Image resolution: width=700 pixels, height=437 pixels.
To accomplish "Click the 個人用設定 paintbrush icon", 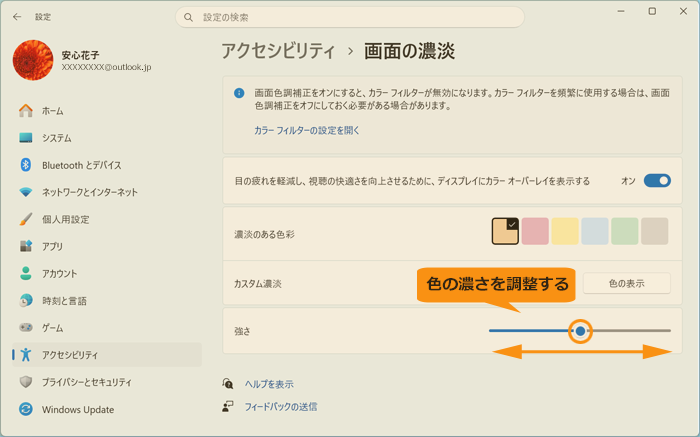I will 26,219.
